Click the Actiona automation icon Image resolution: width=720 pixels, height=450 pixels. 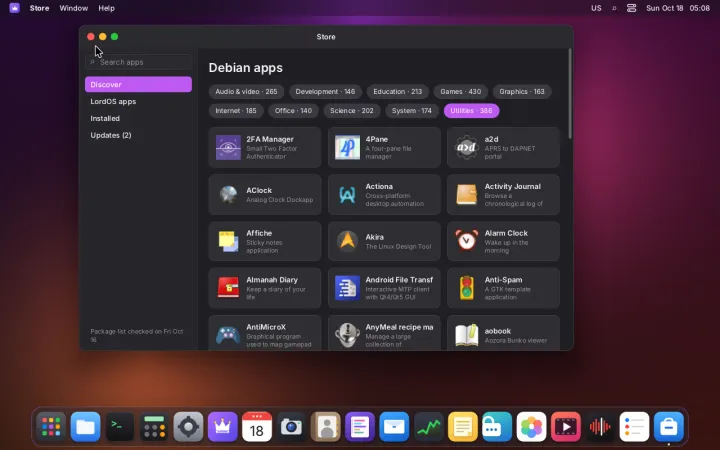tap(347, 195)
